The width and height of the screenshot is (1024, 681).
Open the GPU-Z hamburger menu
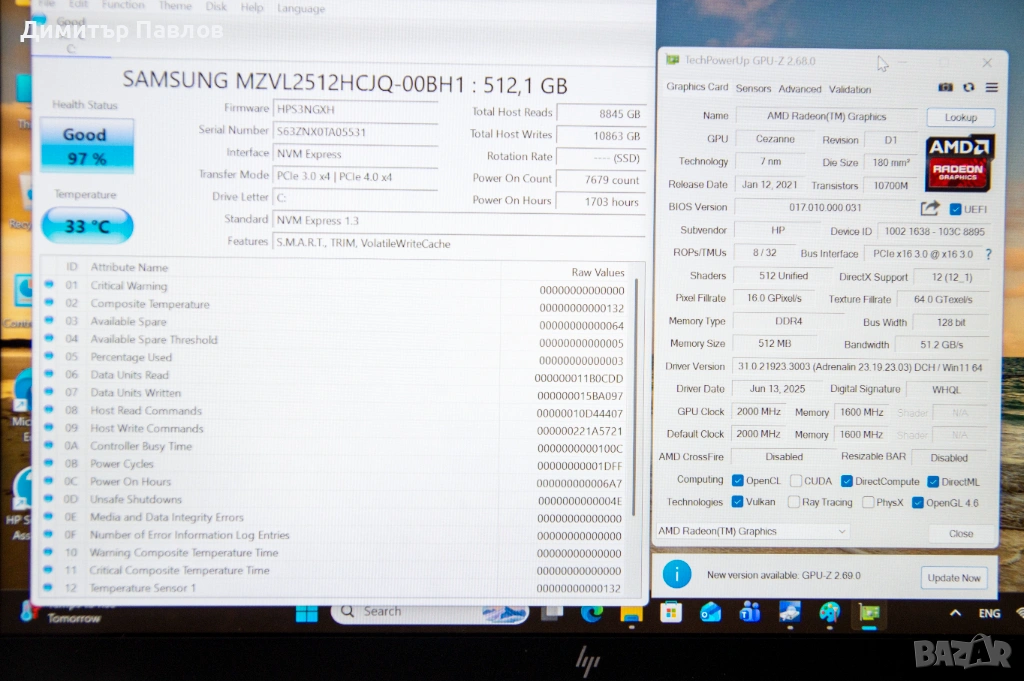[x=991, y=88]
